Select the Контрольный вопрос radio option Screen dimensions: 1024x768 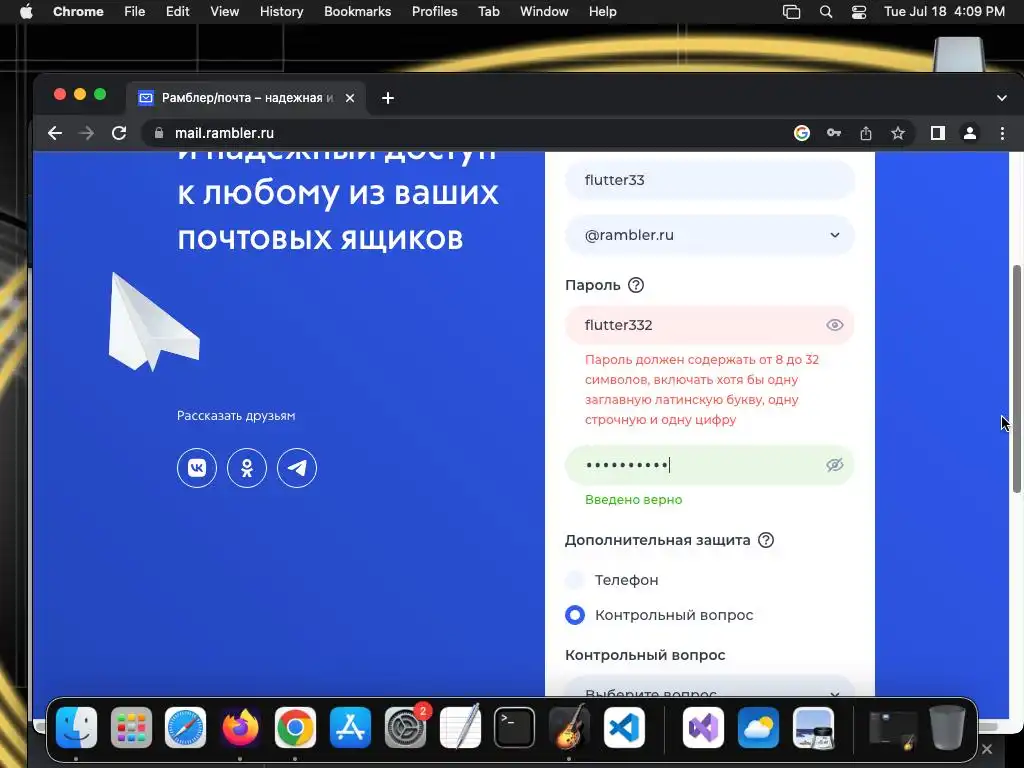pyautogui.click(x=575, y=615)
